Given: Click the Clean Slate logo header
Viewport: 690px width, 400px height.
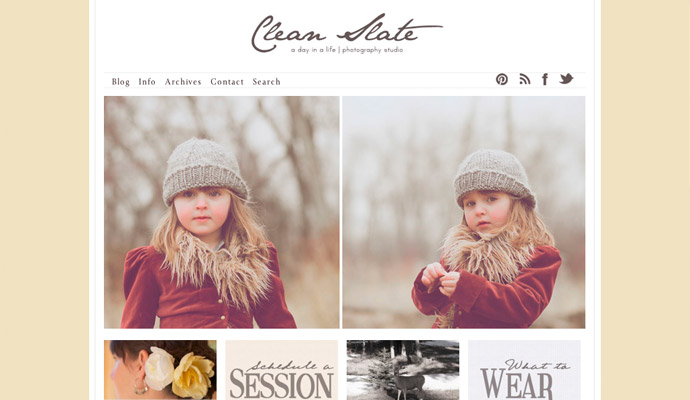Looking at the screenshot, I should point(347,33).
